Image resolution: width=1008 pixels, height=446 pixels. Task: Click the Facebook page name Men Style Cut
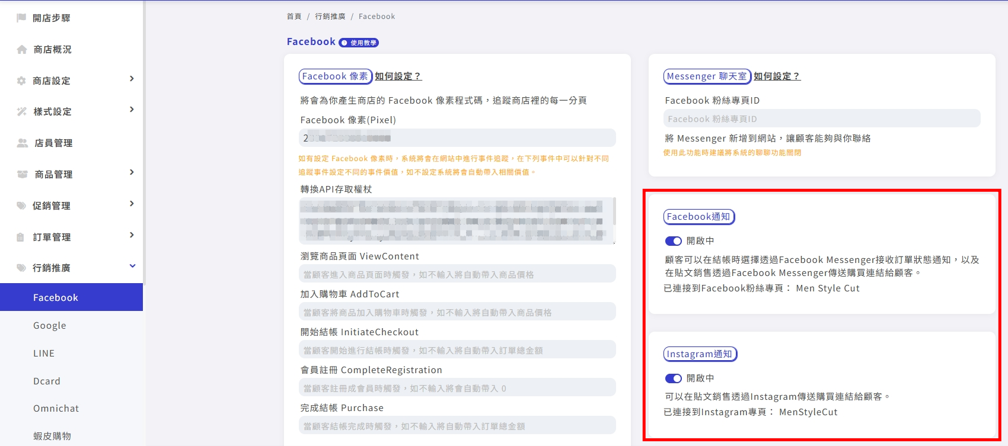coord(827,289)
